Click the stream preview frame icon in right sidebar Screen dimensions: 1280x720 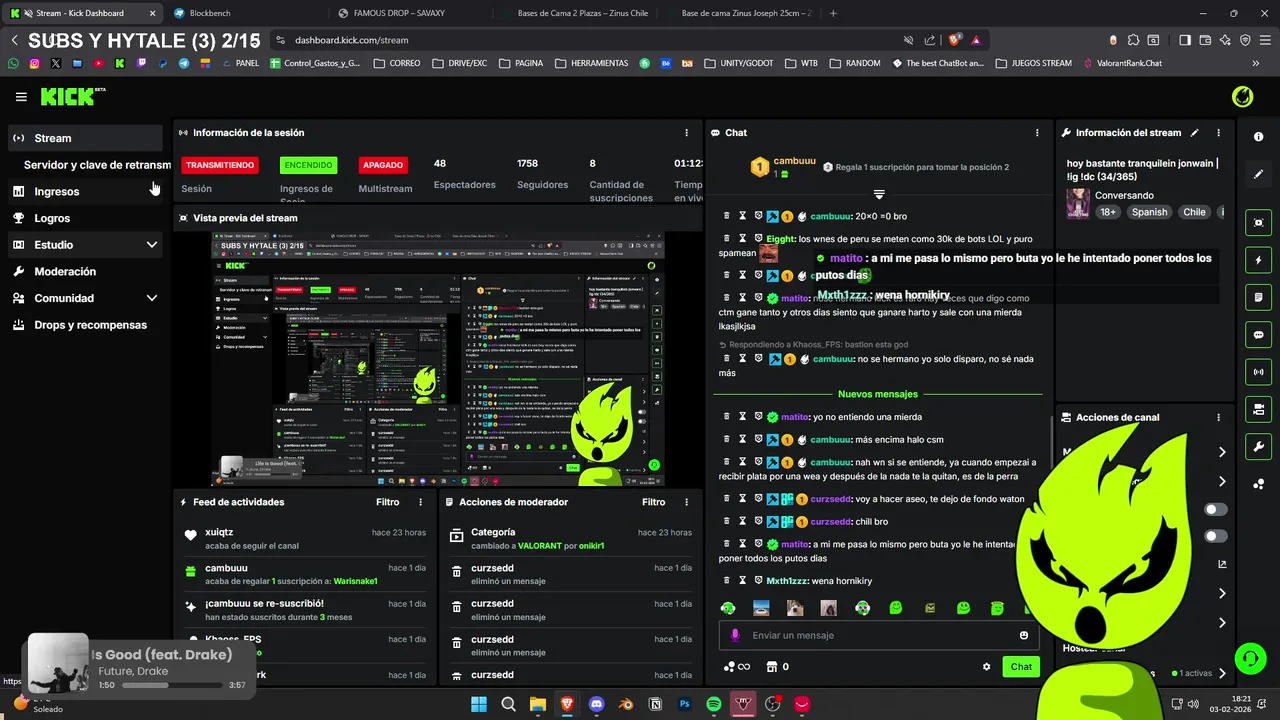pyautogui.click(x=1258, y=222)
